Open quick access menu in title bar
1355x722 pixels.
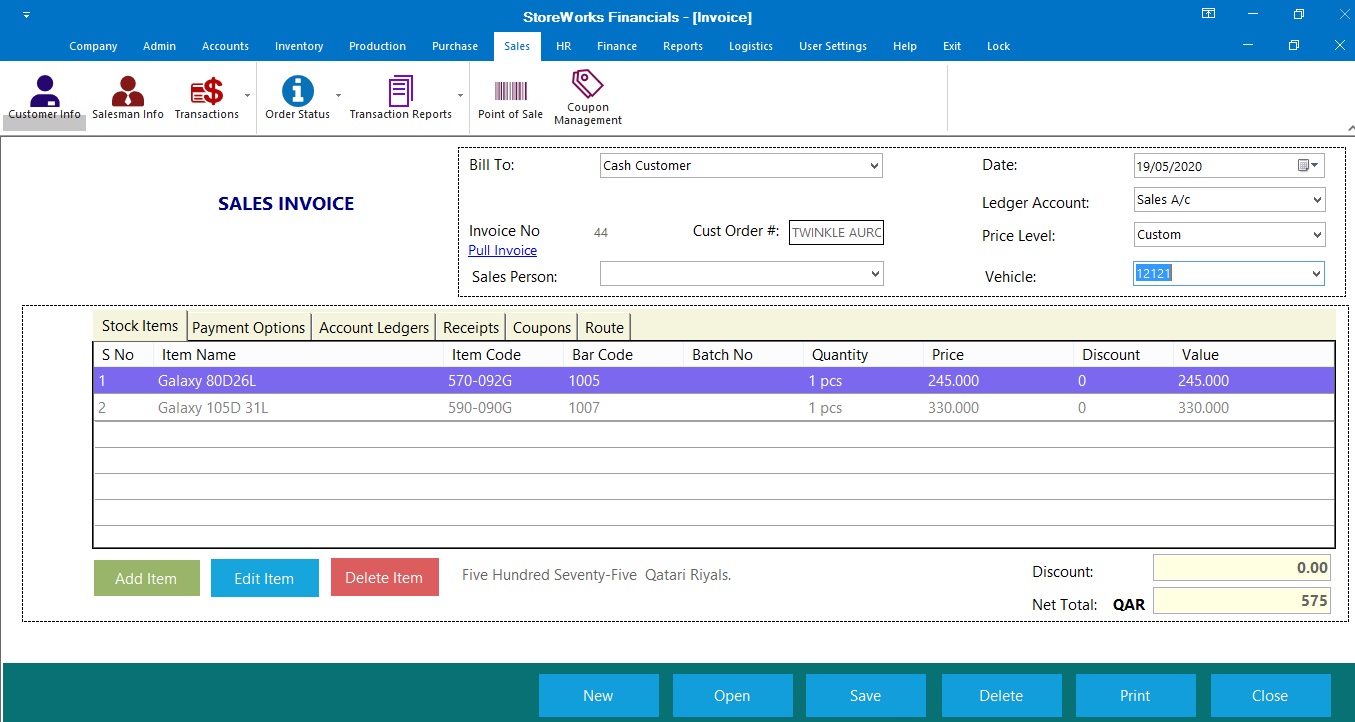25,16
